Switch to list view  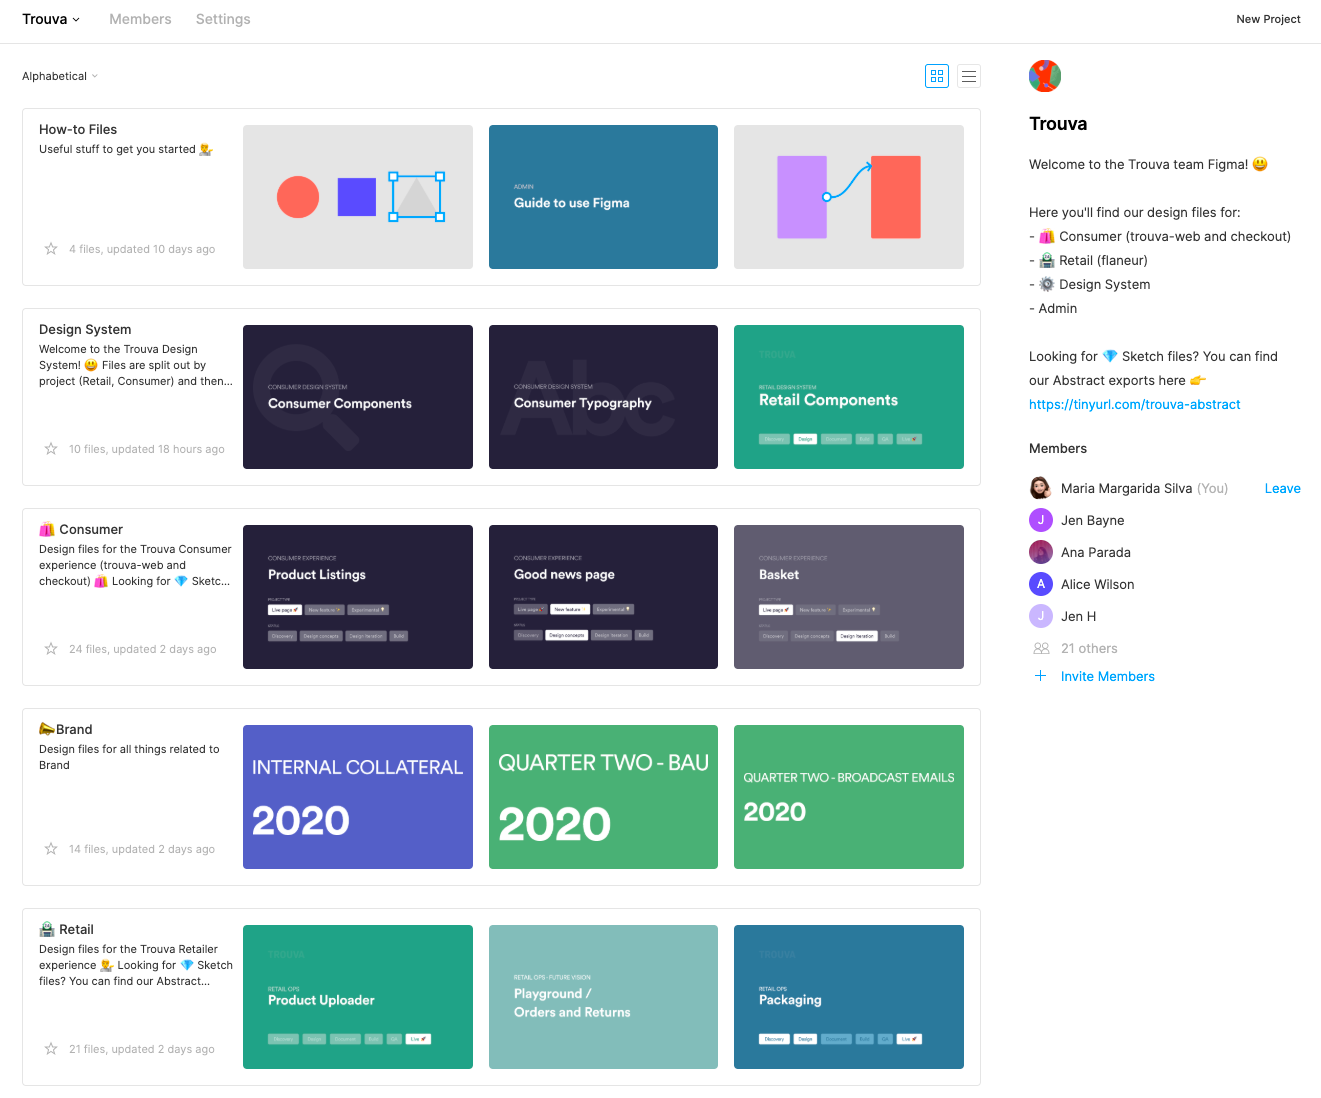[x=969, y=76]
